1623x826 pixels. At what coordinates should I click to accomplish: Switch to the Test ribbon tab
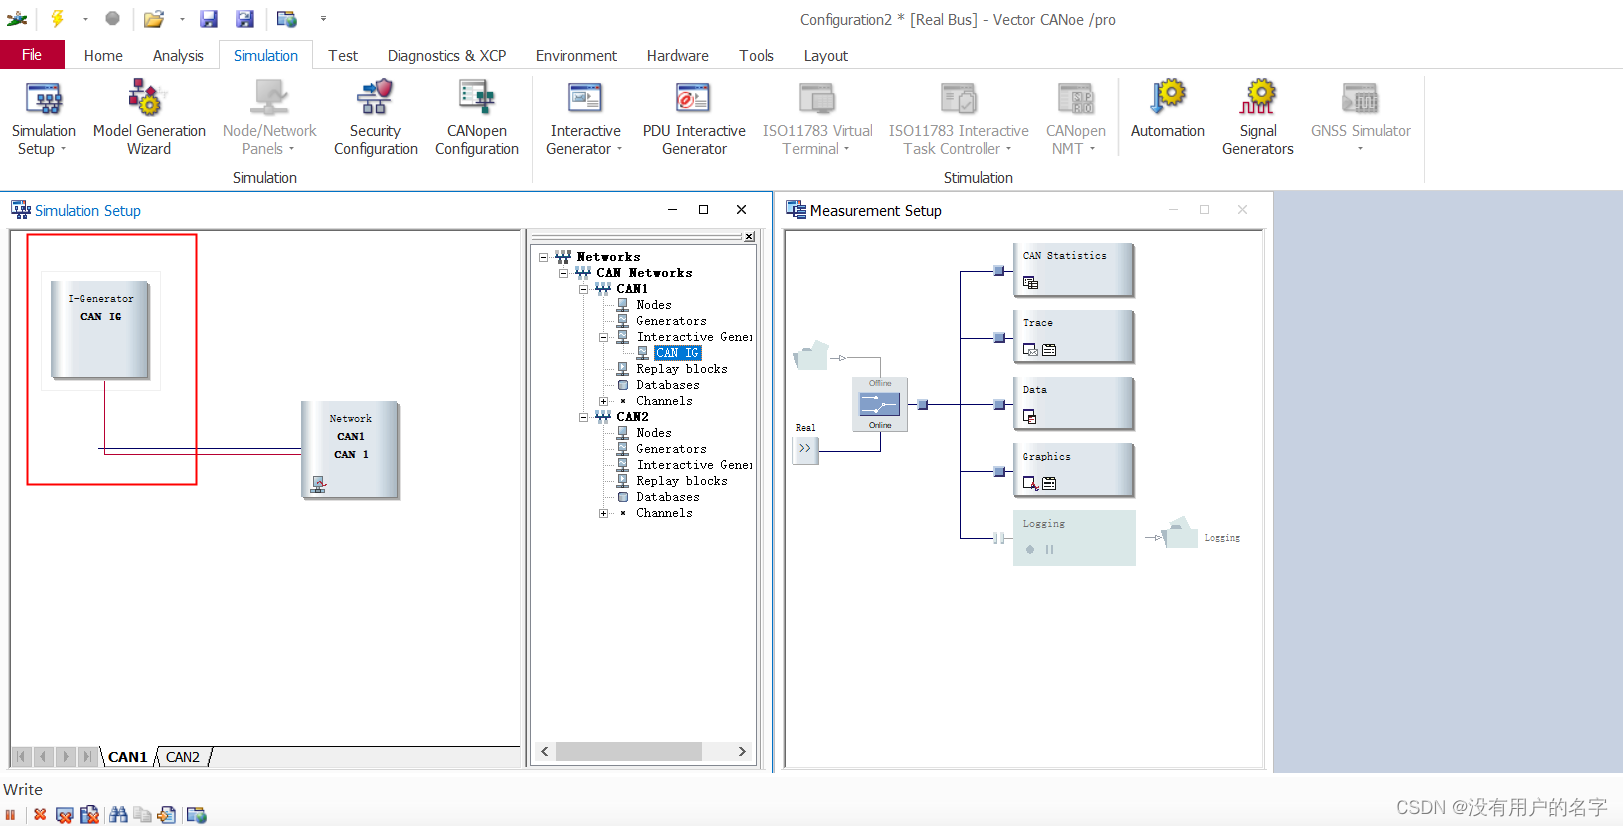[343, 56]
